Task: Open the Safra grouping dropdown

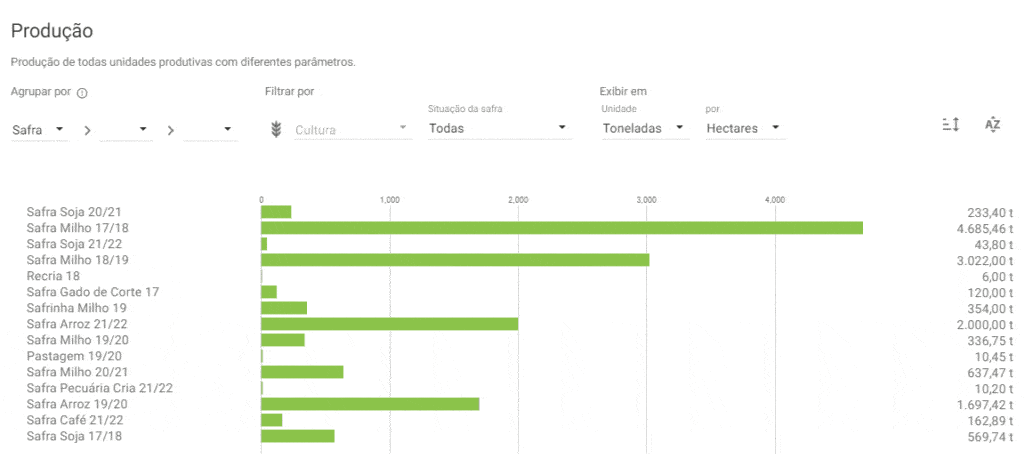Action: point(39,129)
